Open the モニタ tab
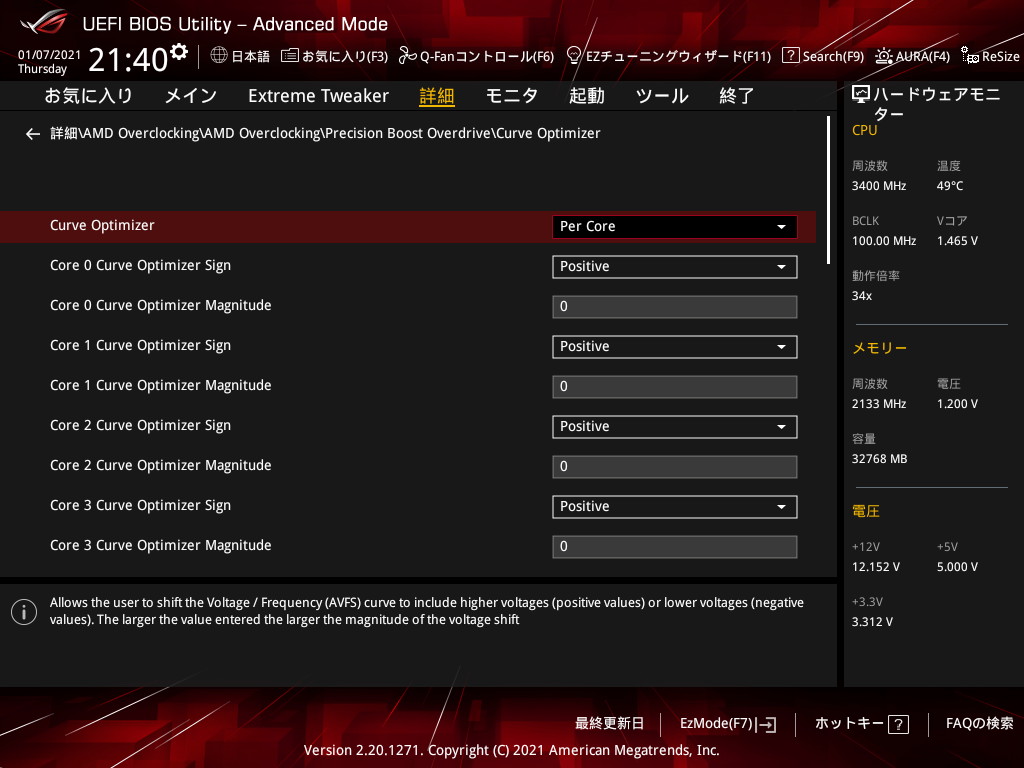 [512, 96]
